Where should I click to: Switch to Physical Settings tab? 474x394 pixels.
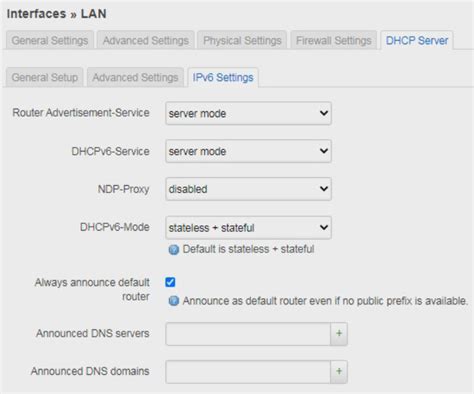point(242,40)
